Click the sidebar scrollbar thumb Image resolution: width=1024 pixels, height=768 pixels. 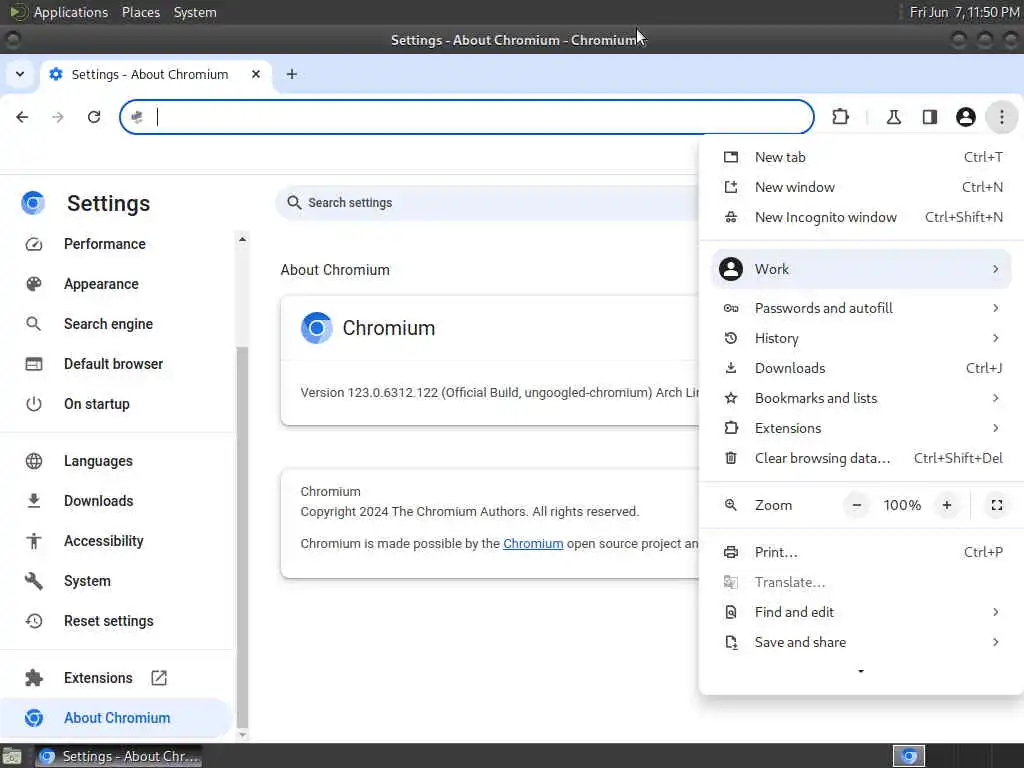[x=242, y=536]
